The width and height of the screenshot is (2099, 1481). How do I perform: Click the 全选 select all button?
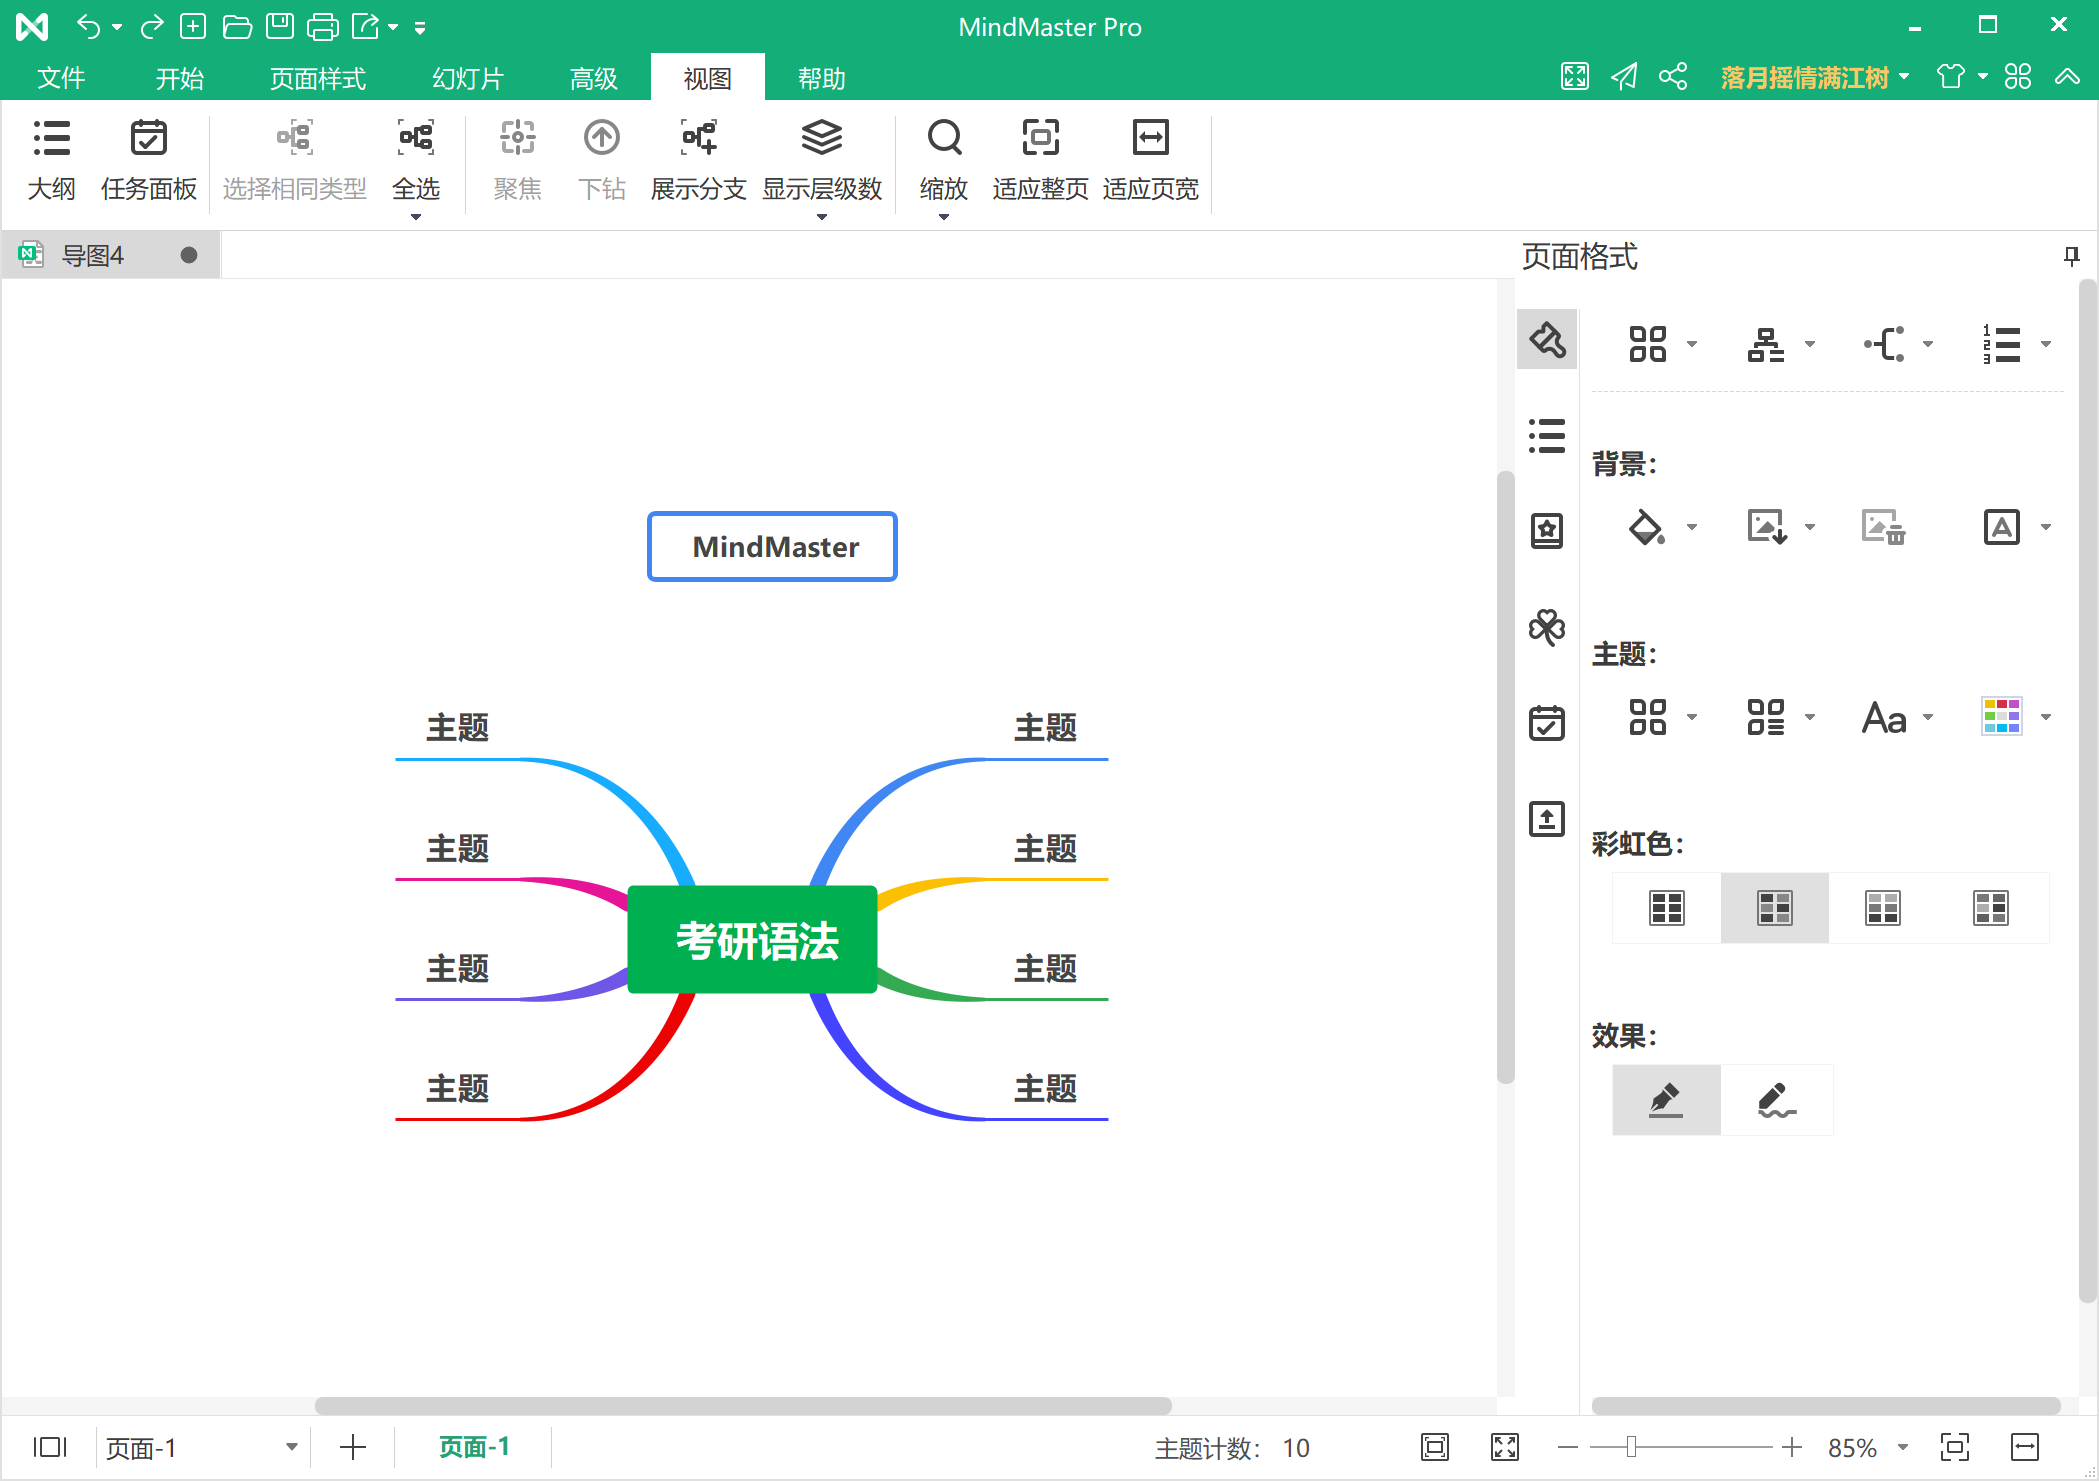pos(416,160)
